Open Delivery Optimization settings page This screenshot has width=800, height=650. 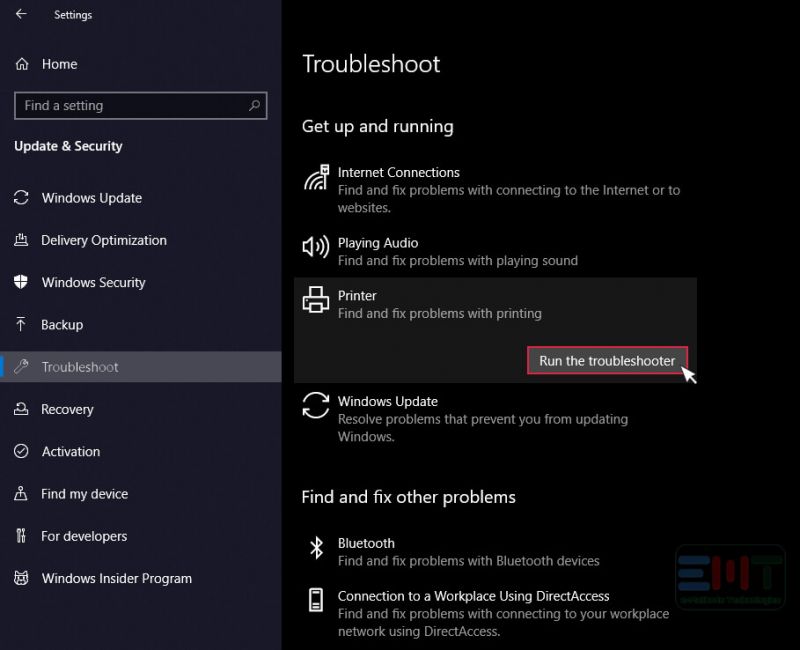104,240
